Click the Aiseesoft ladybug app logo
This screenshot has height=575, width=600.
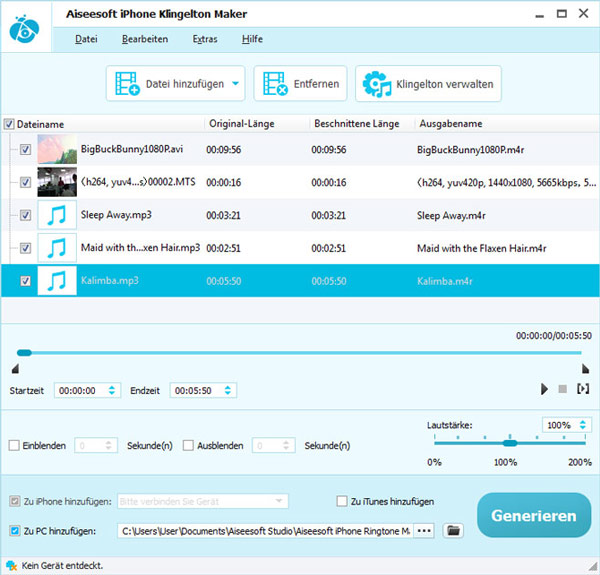click(x=24, y=29)
